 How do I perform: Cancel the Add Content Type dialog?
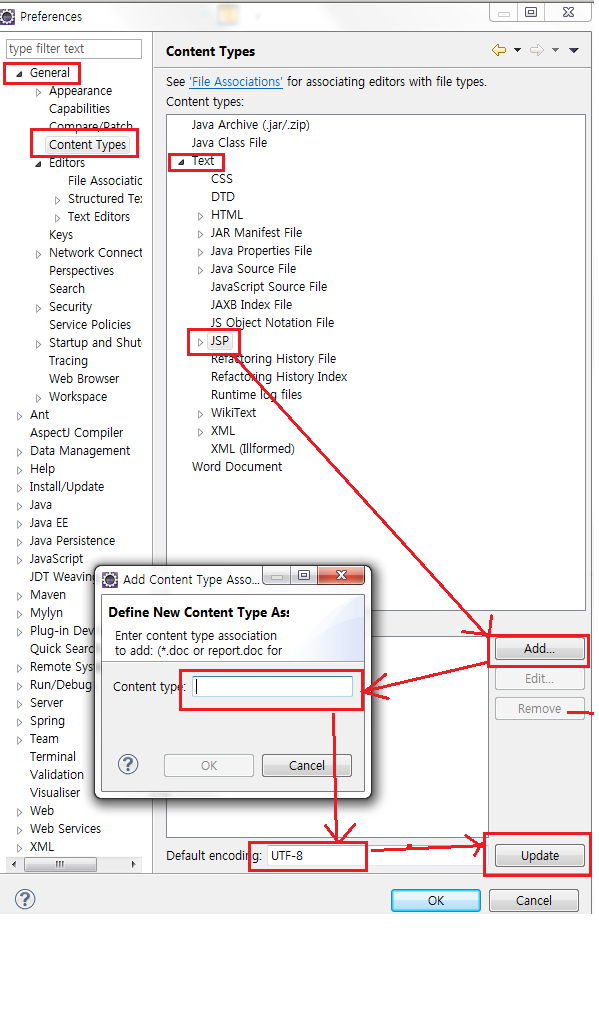coord(307,766)
